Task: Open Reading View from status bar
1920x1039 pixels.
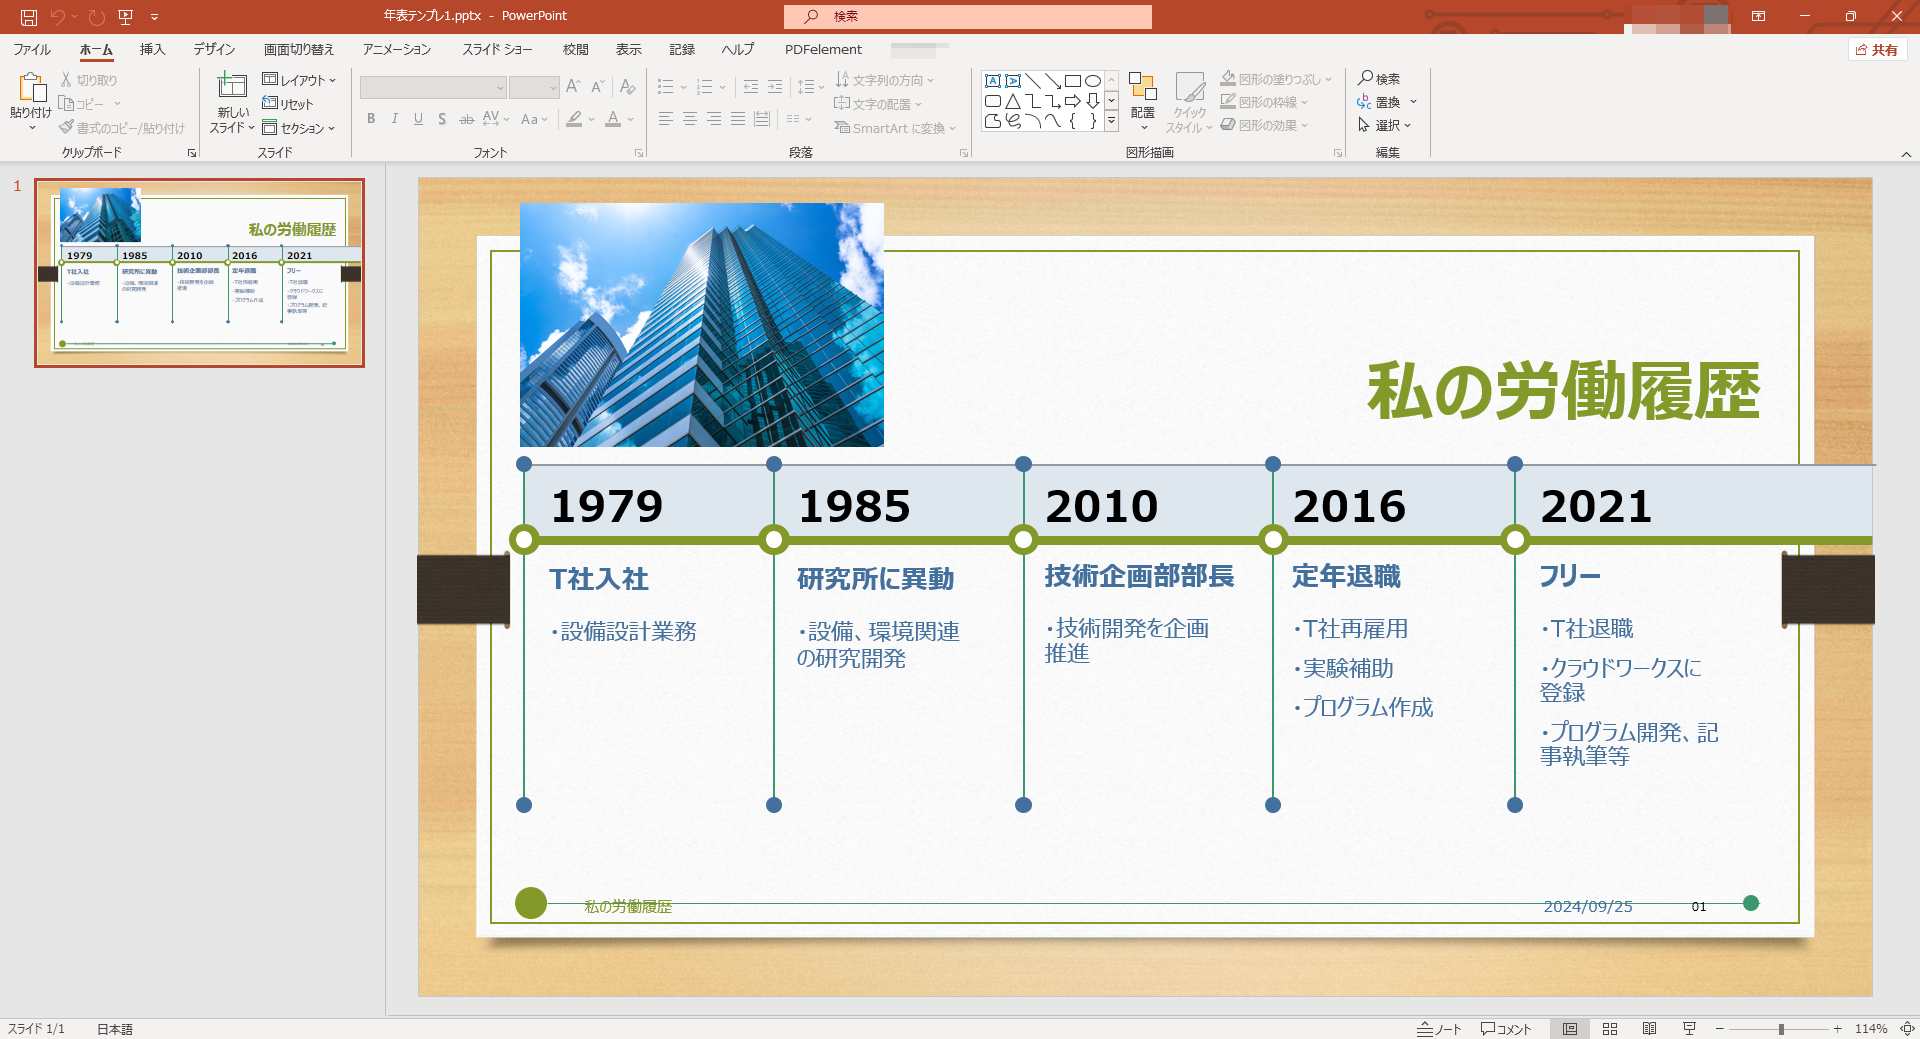Action: point(1649,1028)
